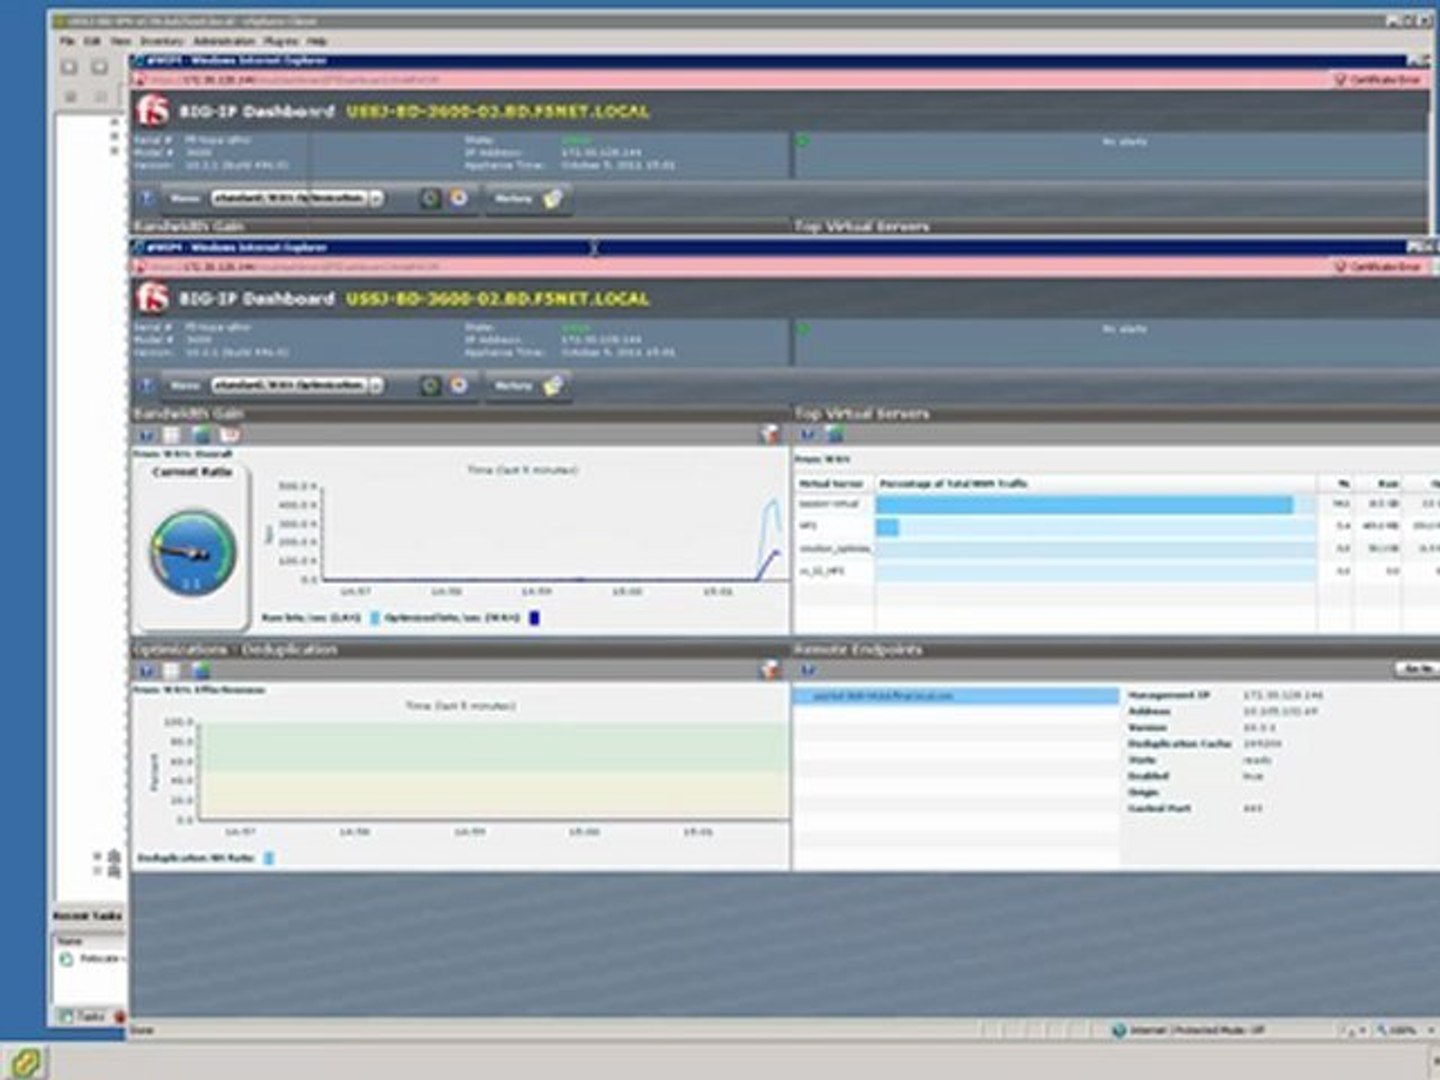Click the Tasks button at vSphere bottom bar

[x=83, y=1016]
